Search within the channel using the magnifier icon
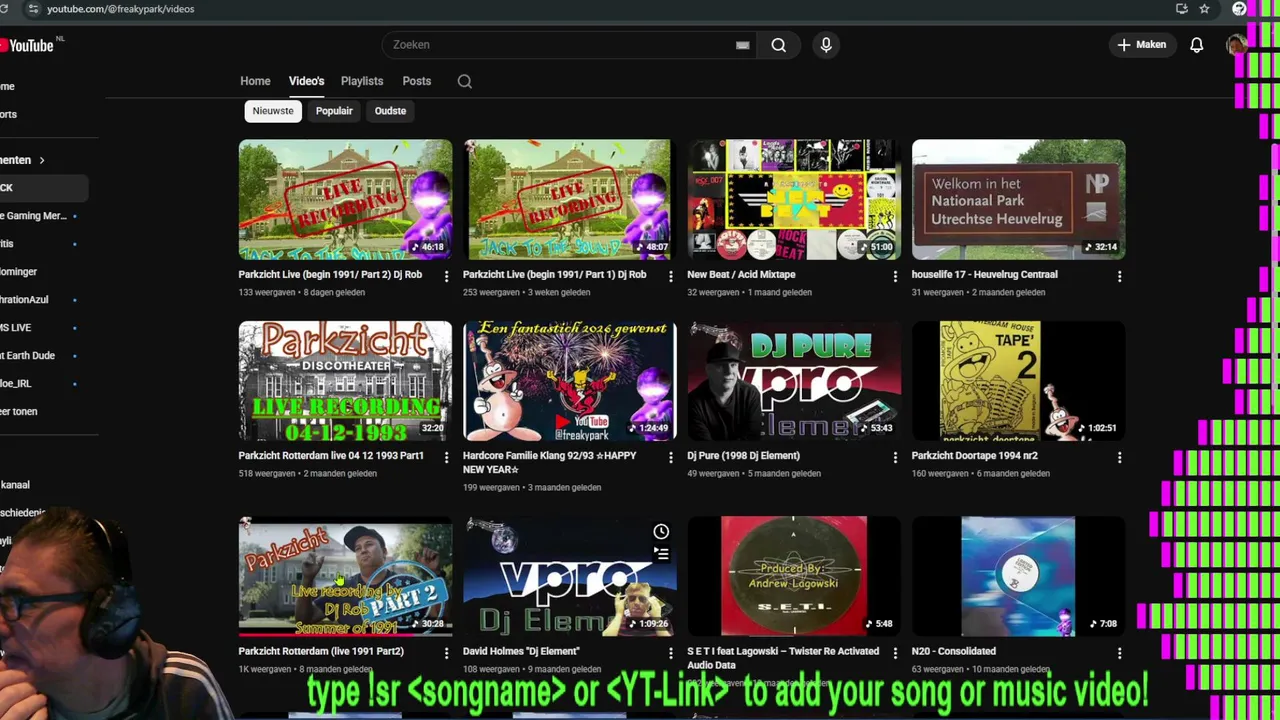Image resolution: width=1280 pixels, height=720 pixels. pyautogui.click(x=465, y=81)
